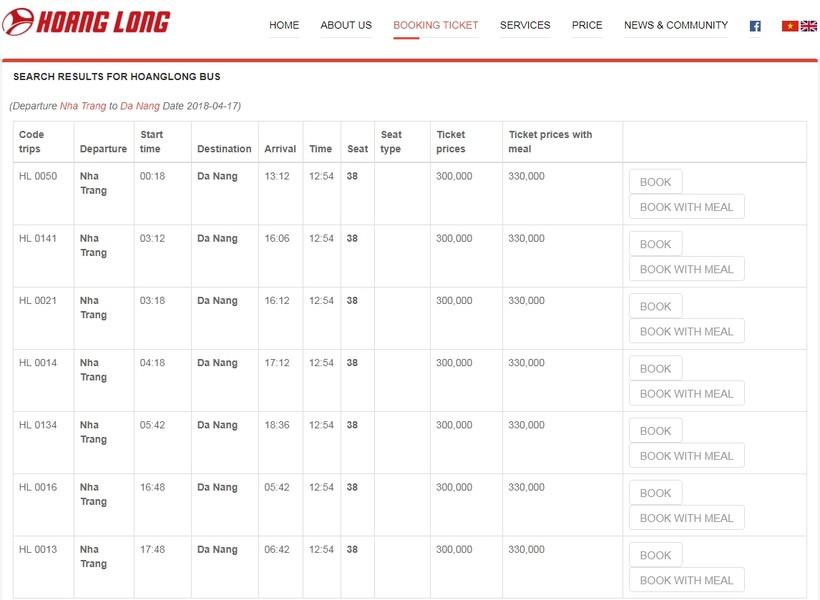Open the ABOUT US menu
The width and height of the screenshot is (820, 600).
coord(346,25)
